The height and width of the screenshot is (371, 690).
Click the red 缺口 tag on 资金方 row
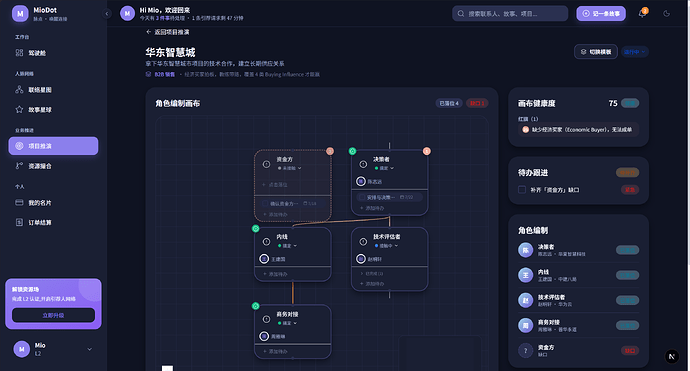coord(630,351)
